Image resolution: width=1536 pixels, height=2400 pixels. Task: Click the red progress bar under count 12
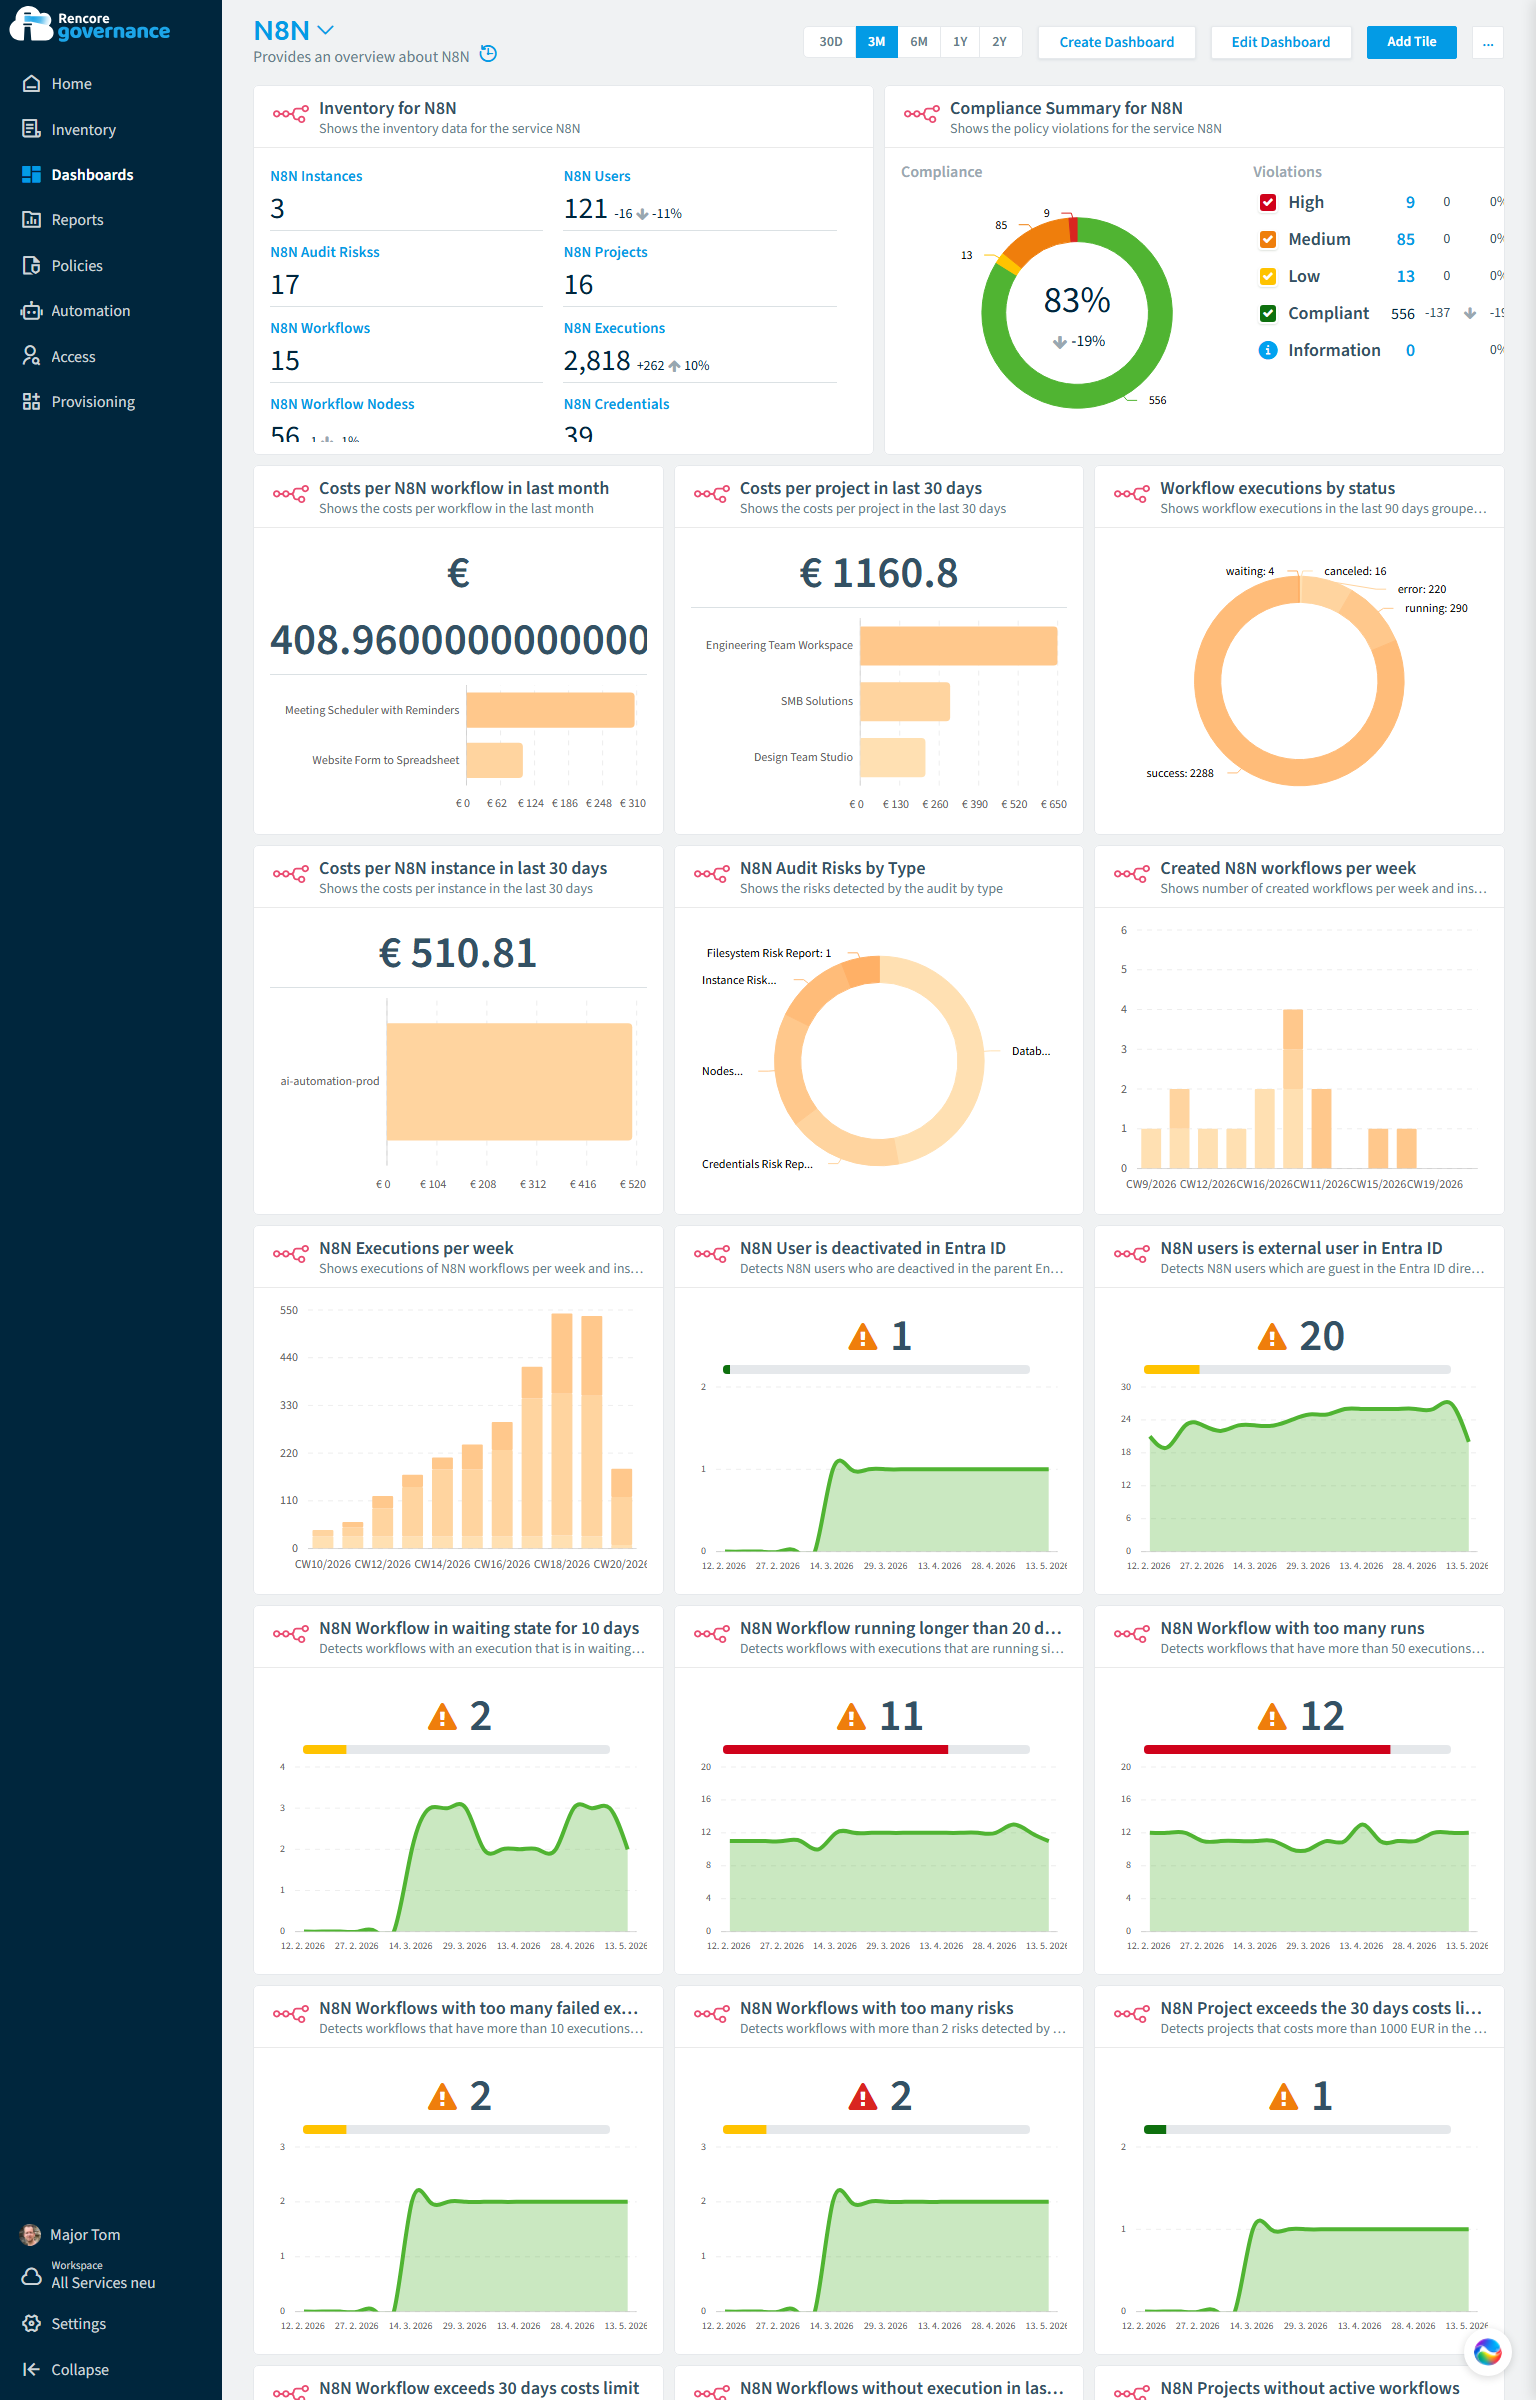pos(1267,1749)
